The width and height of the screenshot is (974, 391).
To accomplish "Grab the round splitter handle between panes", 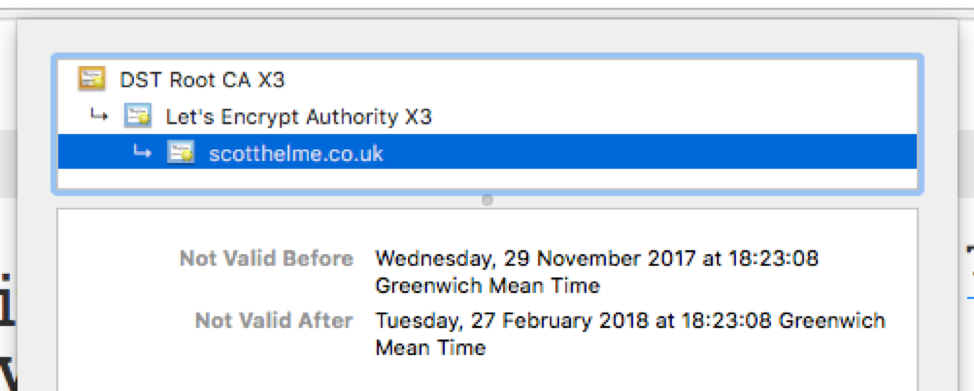I will 488,200.
